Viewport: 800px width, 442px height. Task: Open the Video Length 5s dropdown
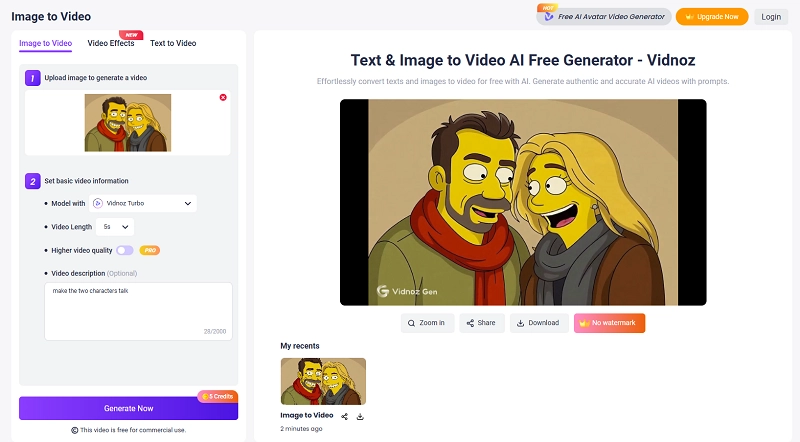[x=115, y=227]
